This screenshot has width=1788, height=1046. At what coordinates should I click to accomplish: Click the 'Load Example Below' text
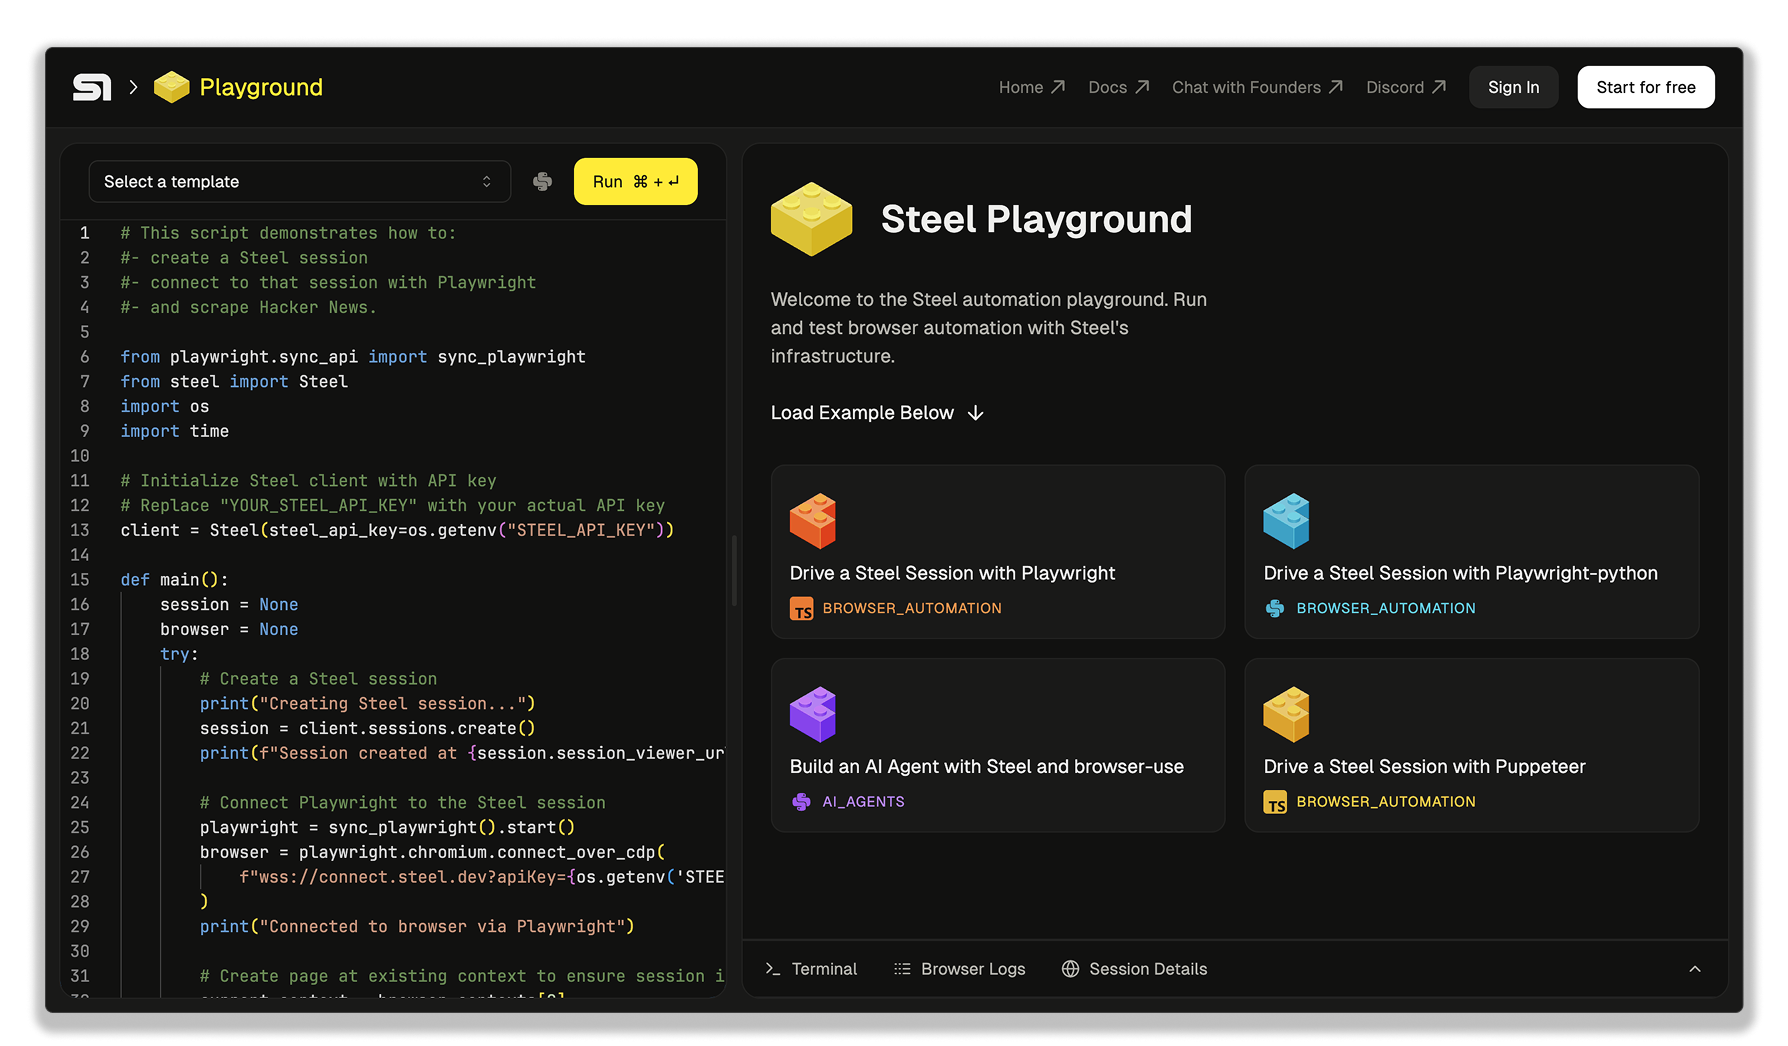coord(862,413)
